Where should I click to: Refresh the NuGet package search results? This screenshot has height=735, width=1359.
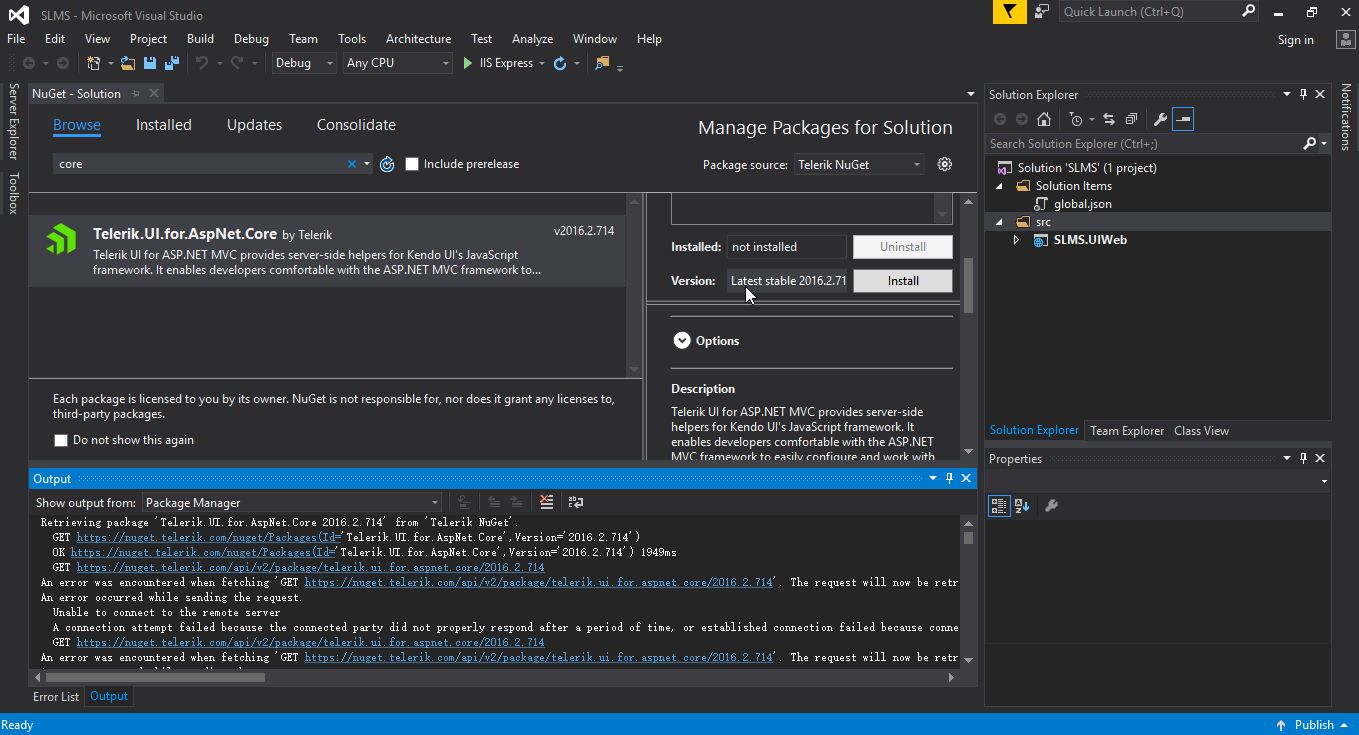[388, 164]
